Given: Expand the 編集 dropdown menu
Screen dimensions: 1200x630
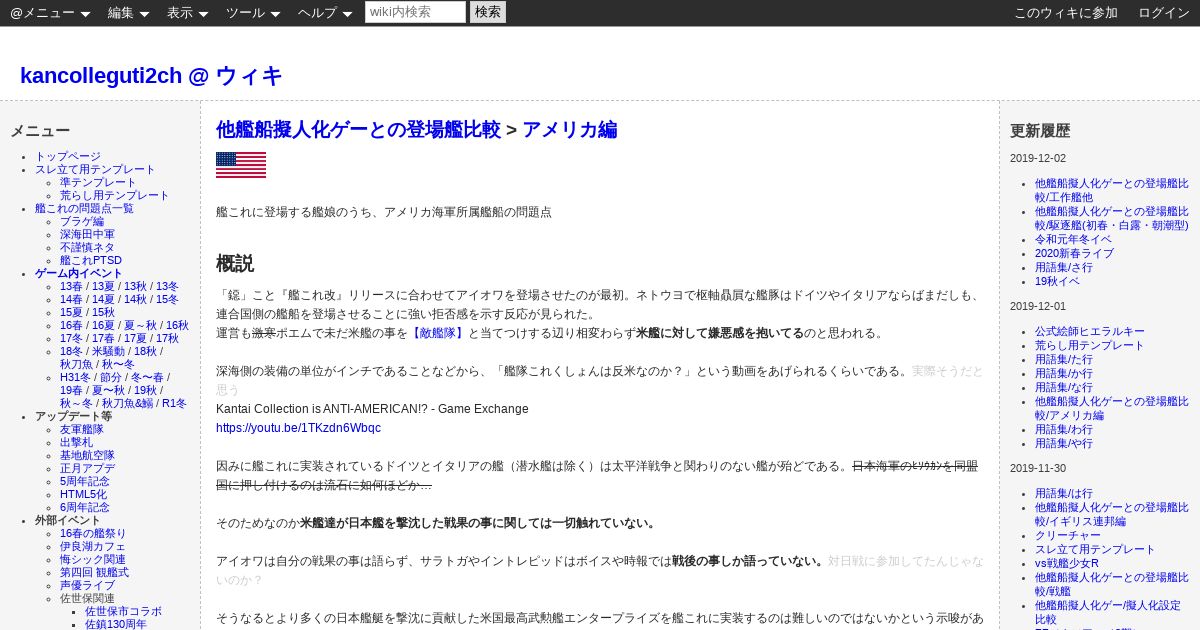Looking at the screenshot, I should [128, 13].
